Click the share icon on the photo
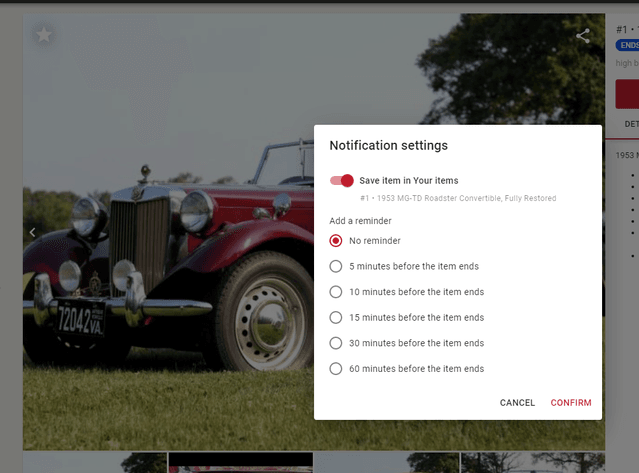 [583, 36]
